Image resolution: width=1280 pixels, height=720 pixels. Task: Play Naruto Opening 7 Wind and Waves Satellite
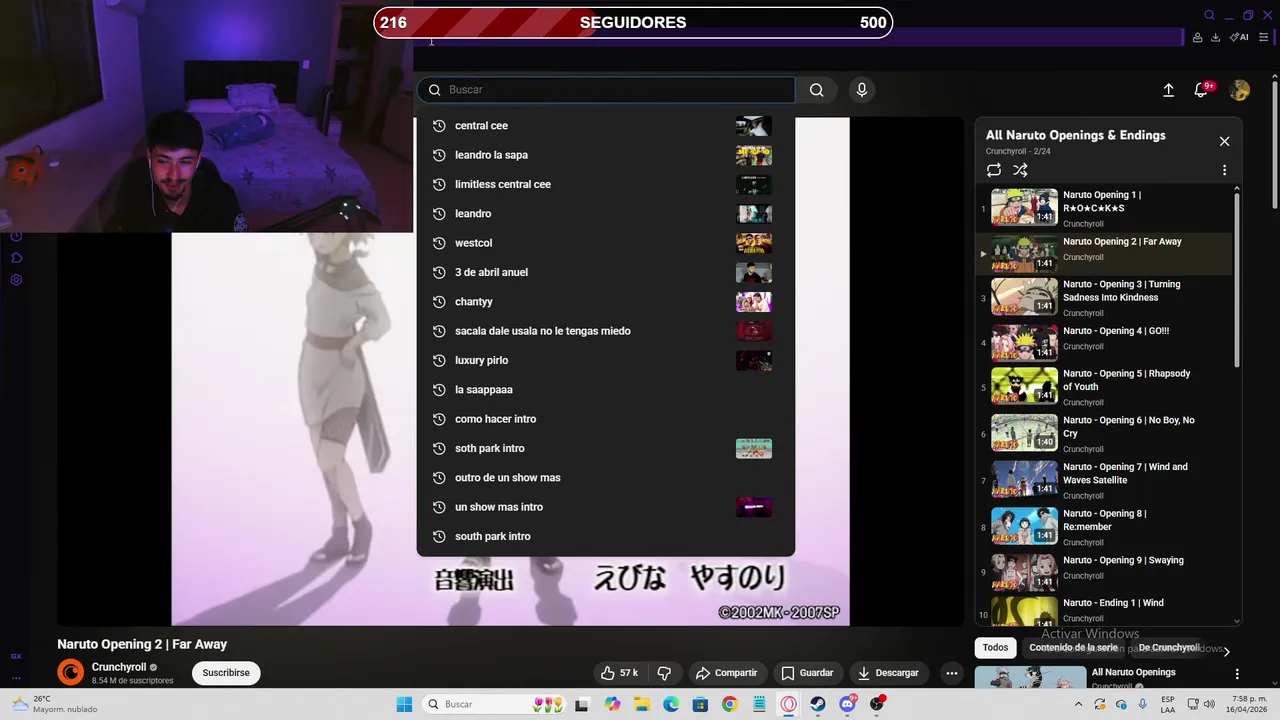pos(1104,480)
